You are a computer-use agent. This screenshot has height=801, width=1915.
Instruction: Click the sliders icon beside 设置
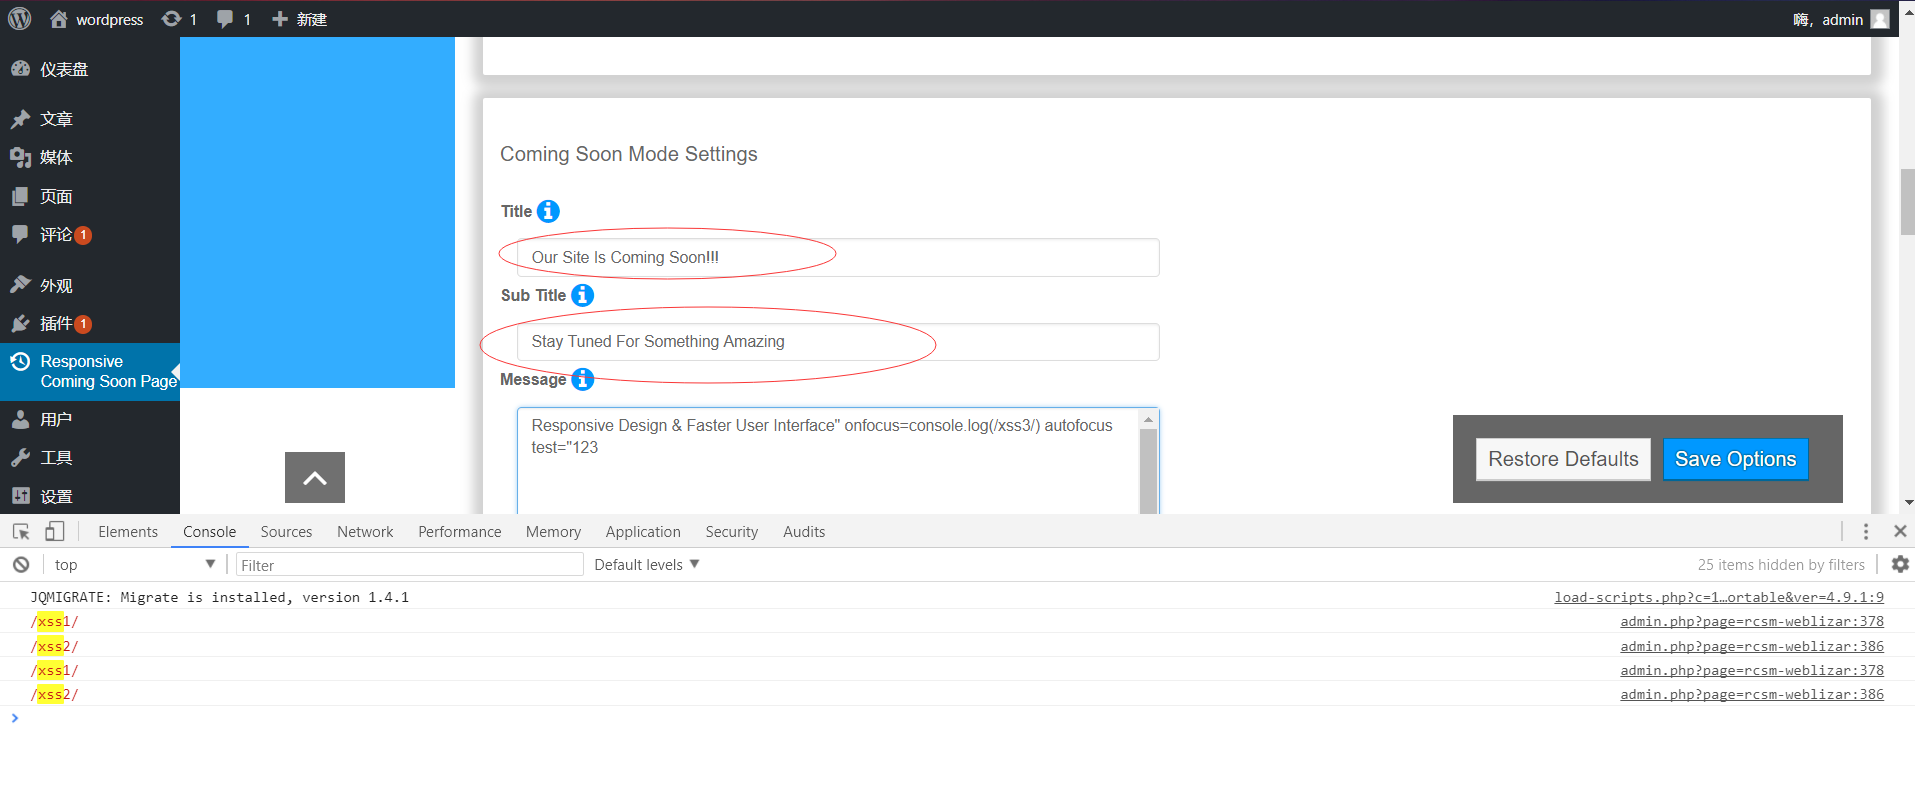pos(20,496)
